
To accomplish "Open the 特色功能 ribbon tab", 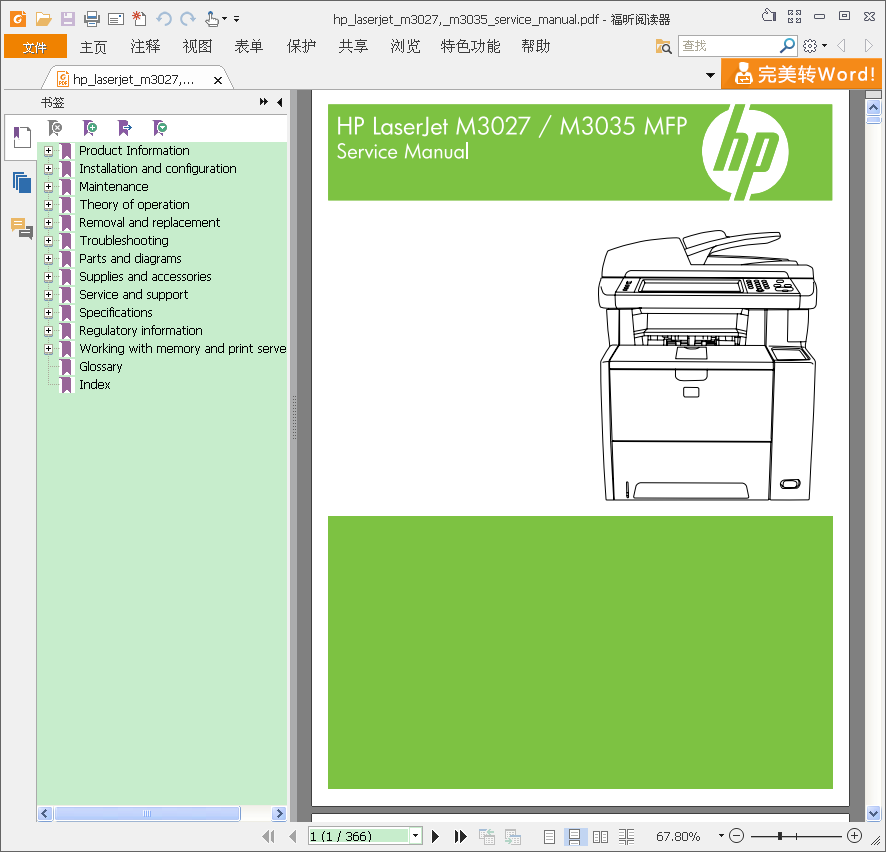I will [x=470, y=46].
